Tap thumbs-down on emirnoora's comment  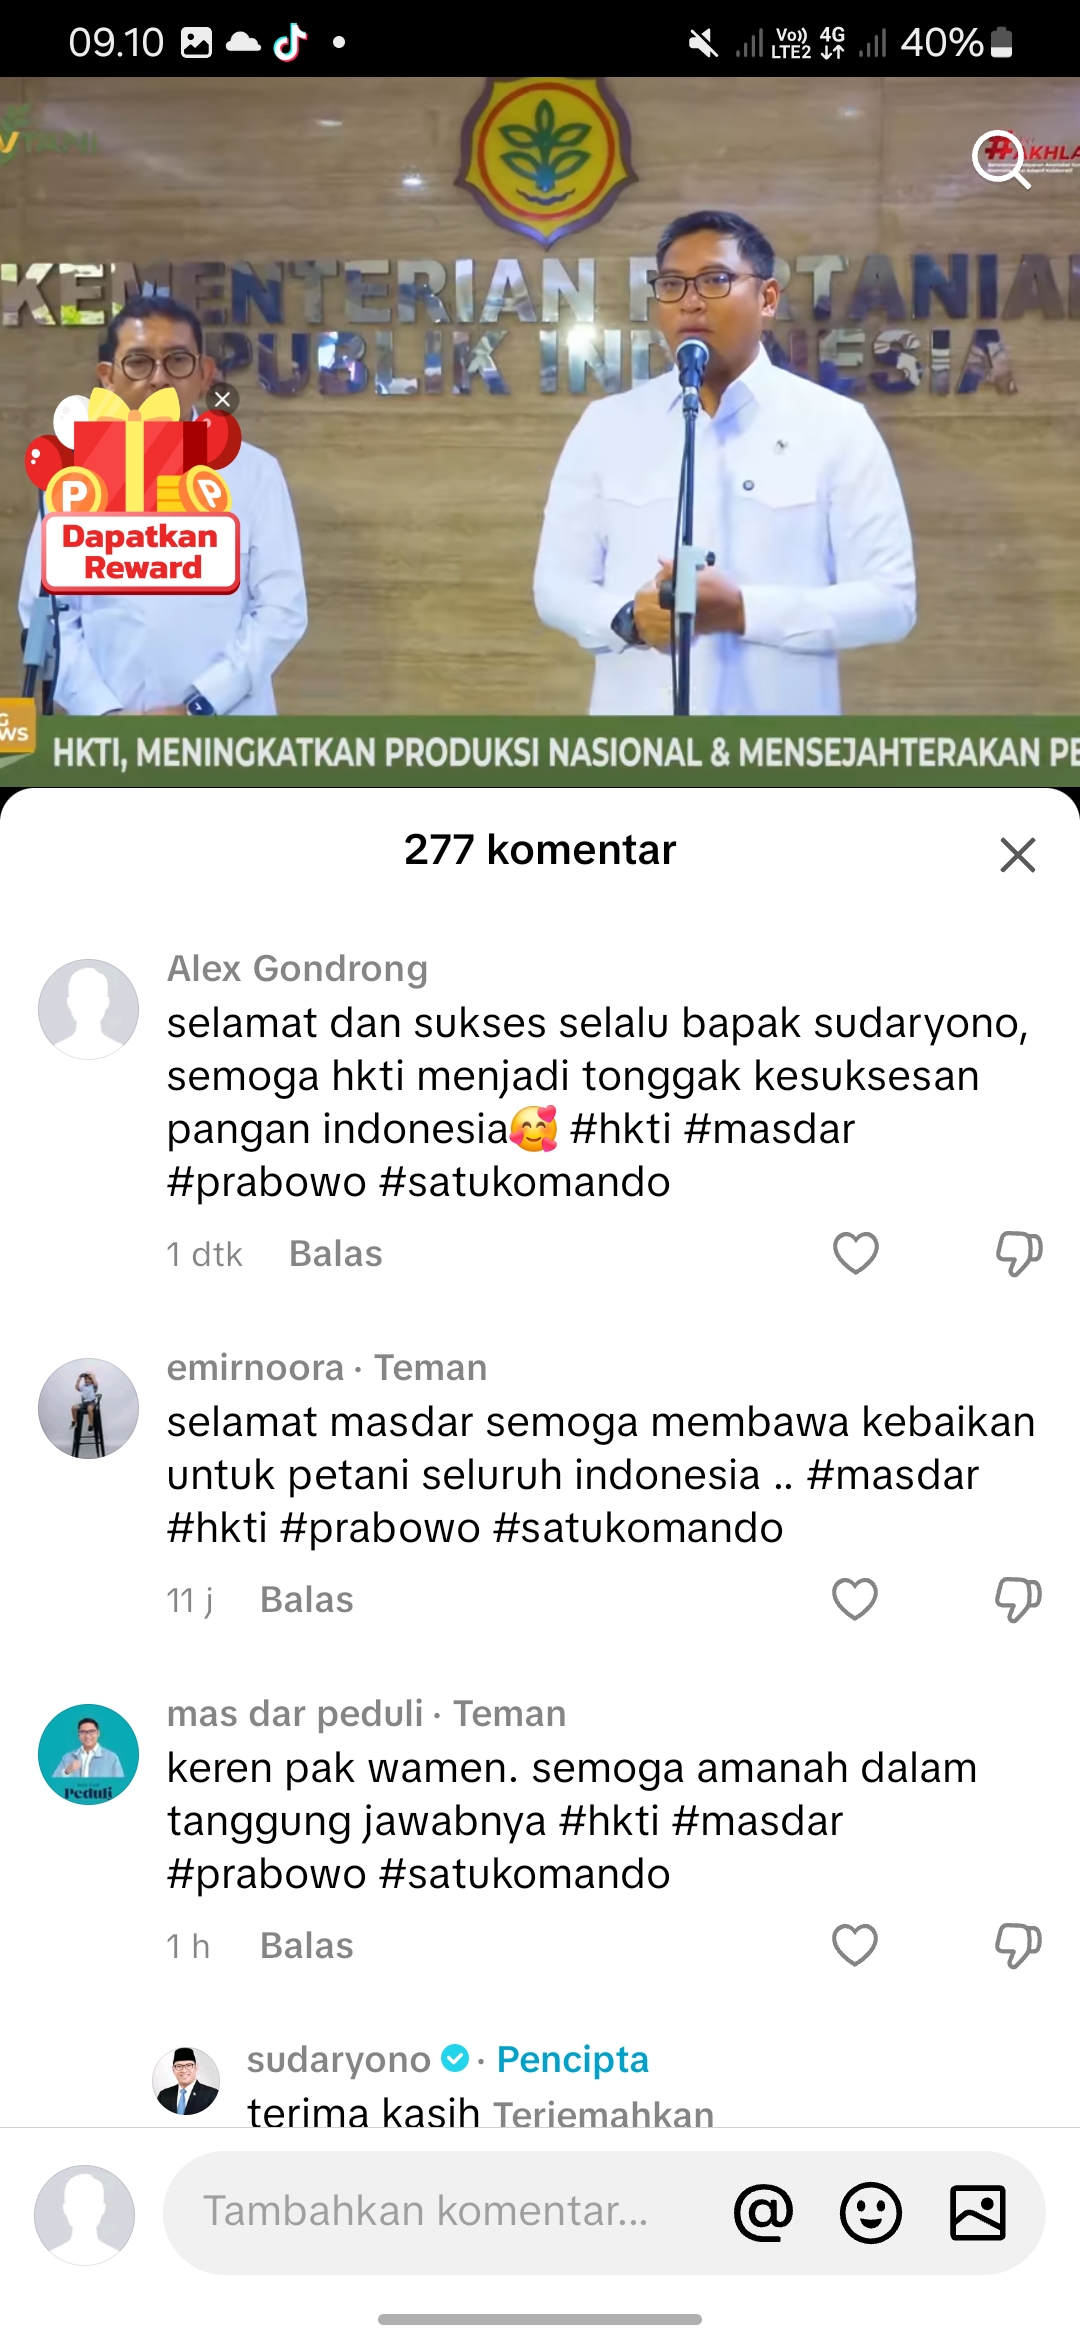click(x=1018, y=1599)
